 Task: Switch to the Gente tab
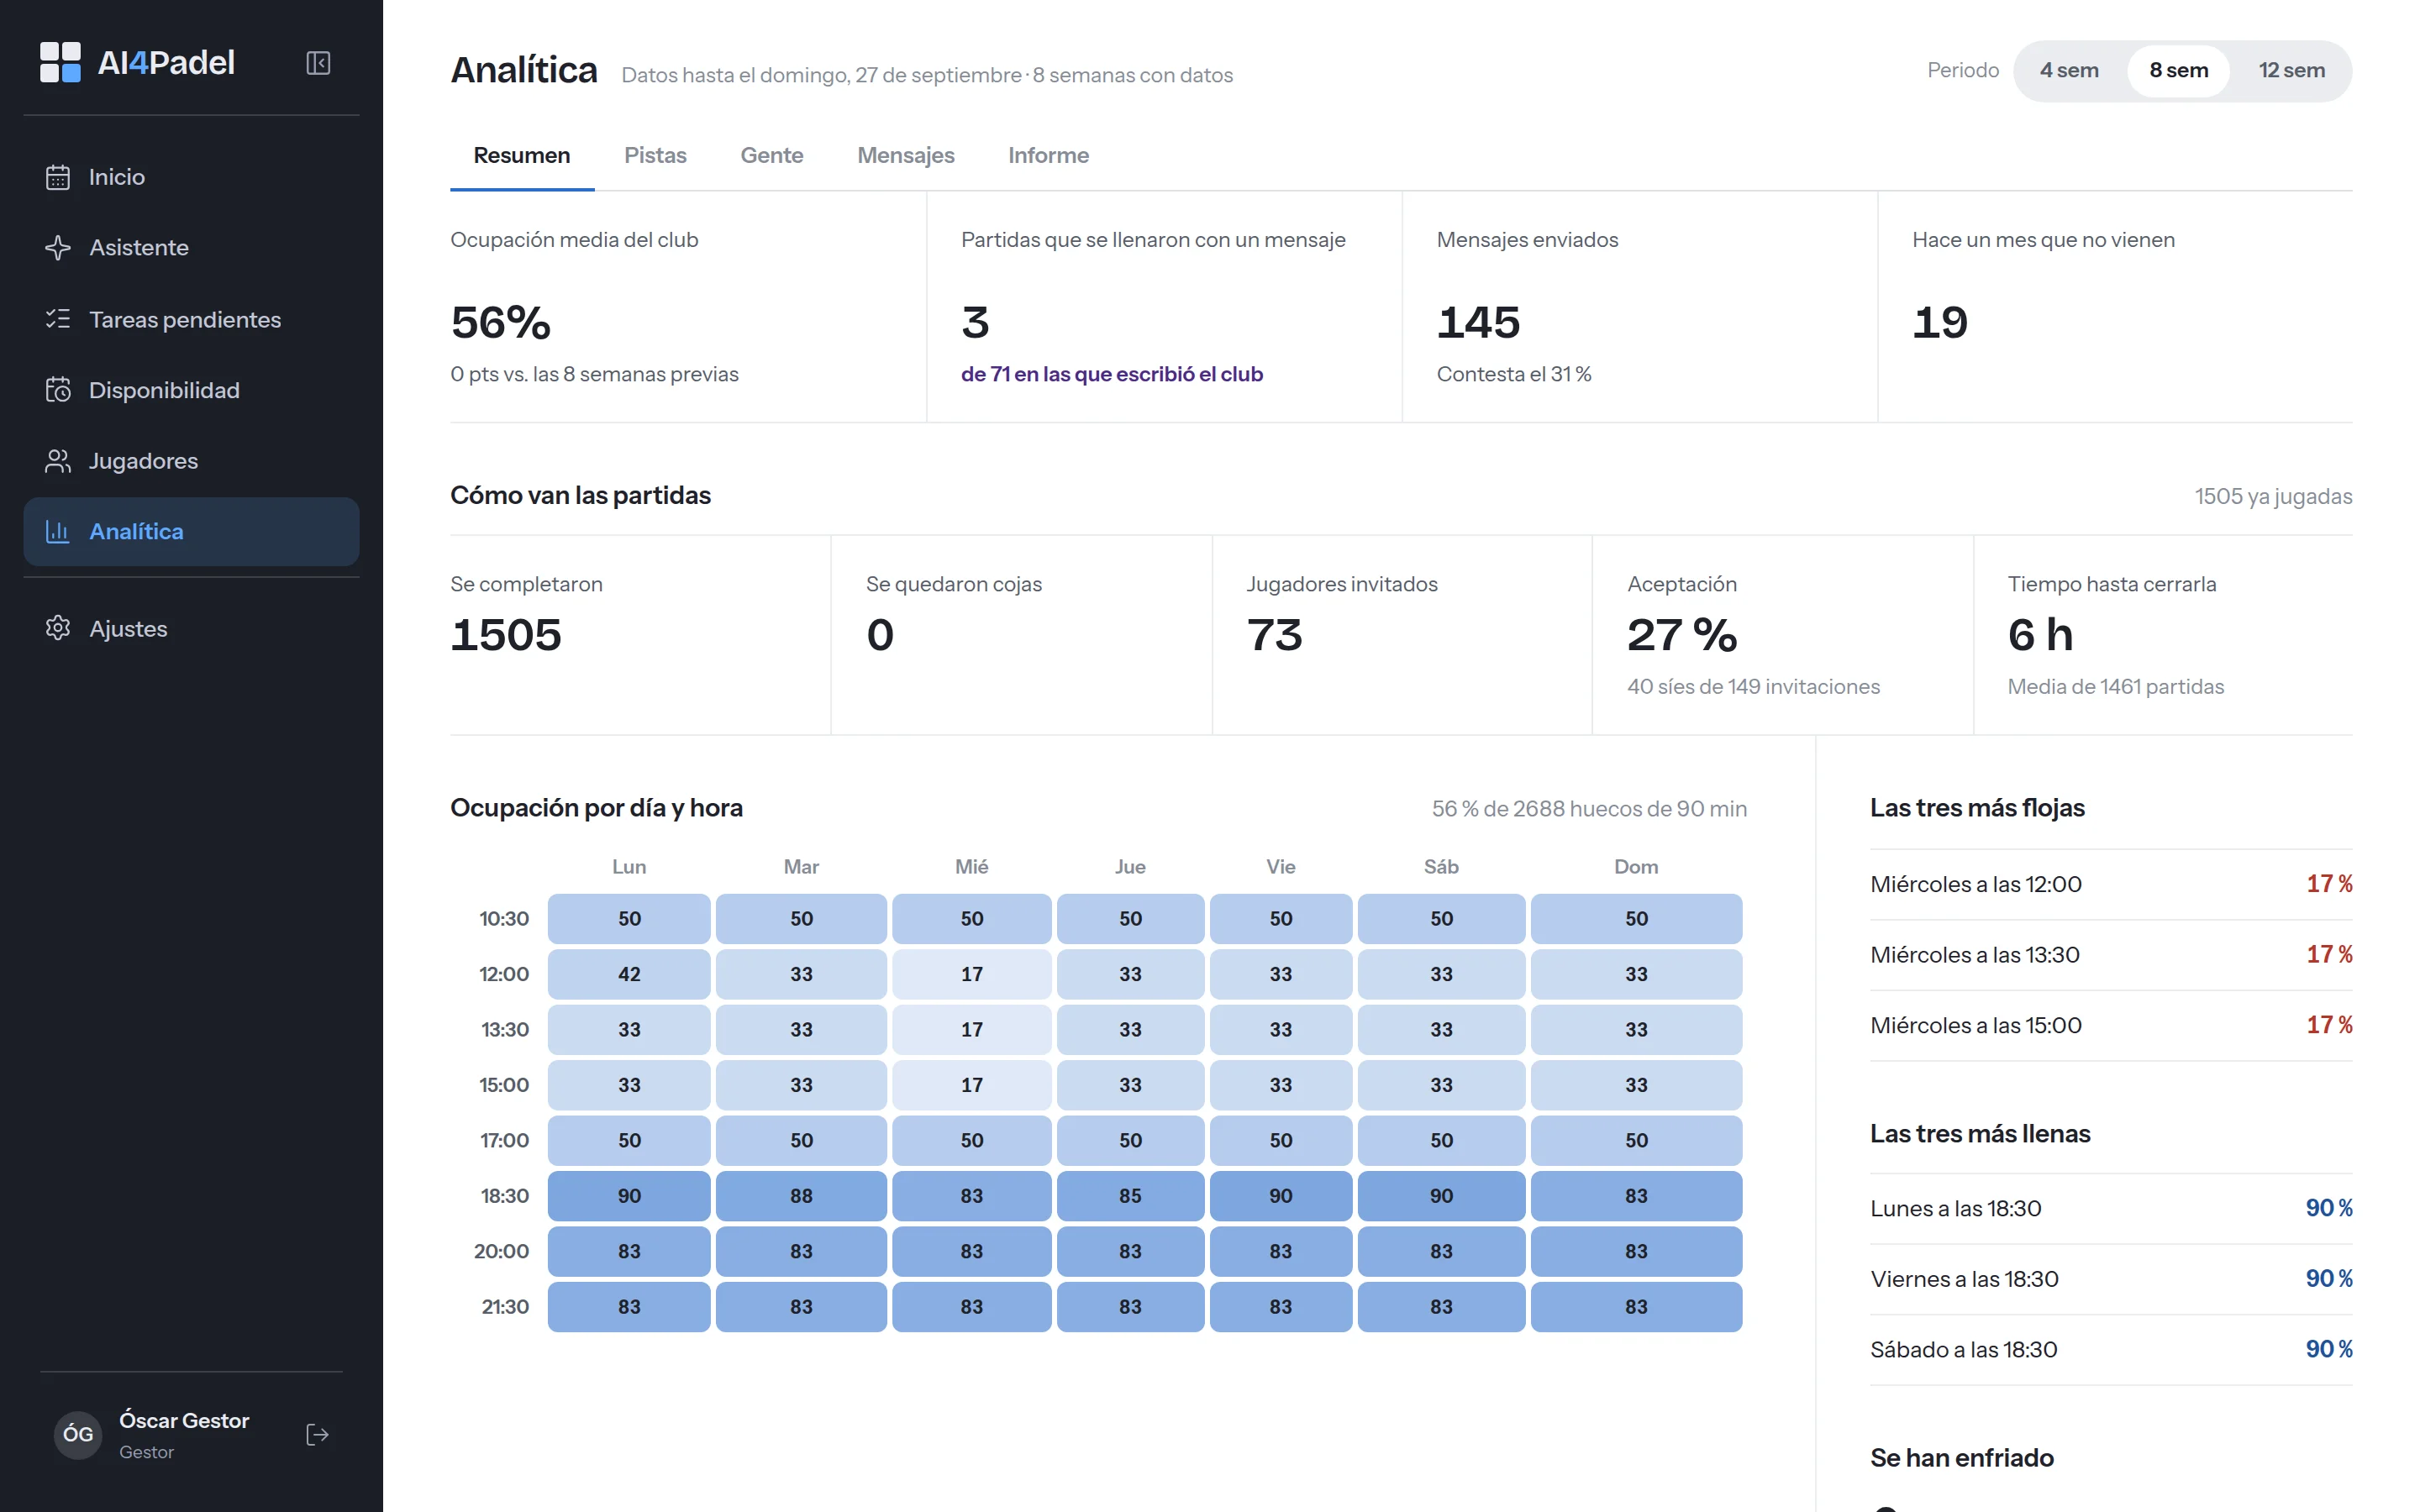(772, 156)
